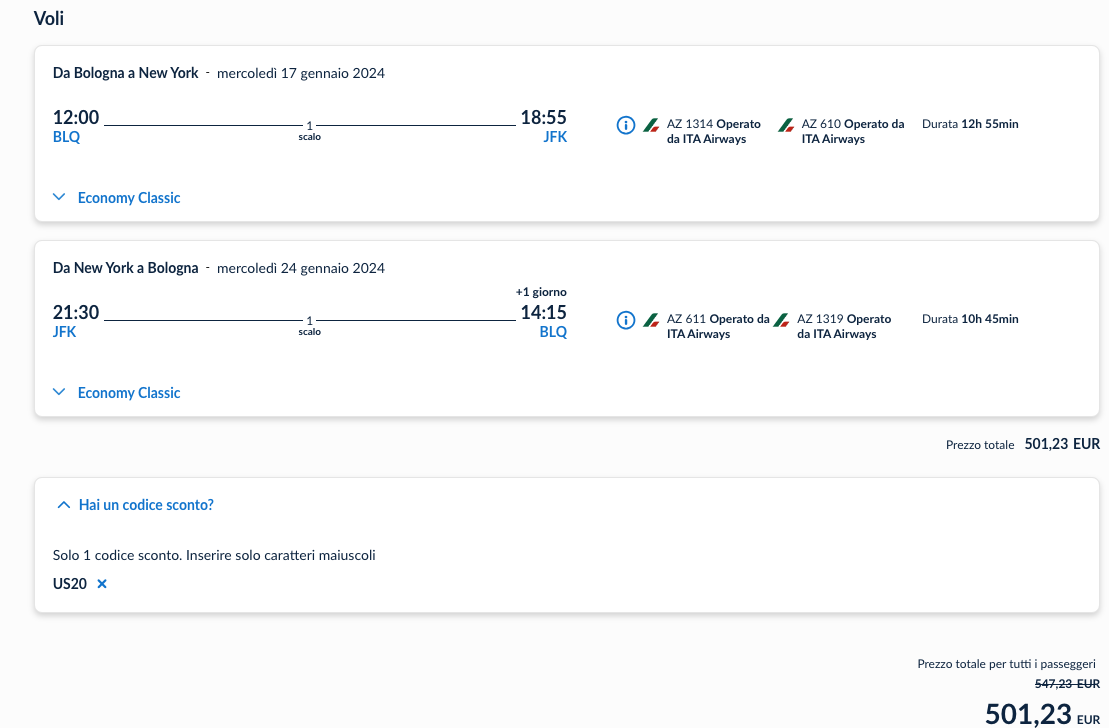The width and height of the screenshot is (1109, 728).
Task: Click the BLQ departure airport link
Action: [66, 138]
